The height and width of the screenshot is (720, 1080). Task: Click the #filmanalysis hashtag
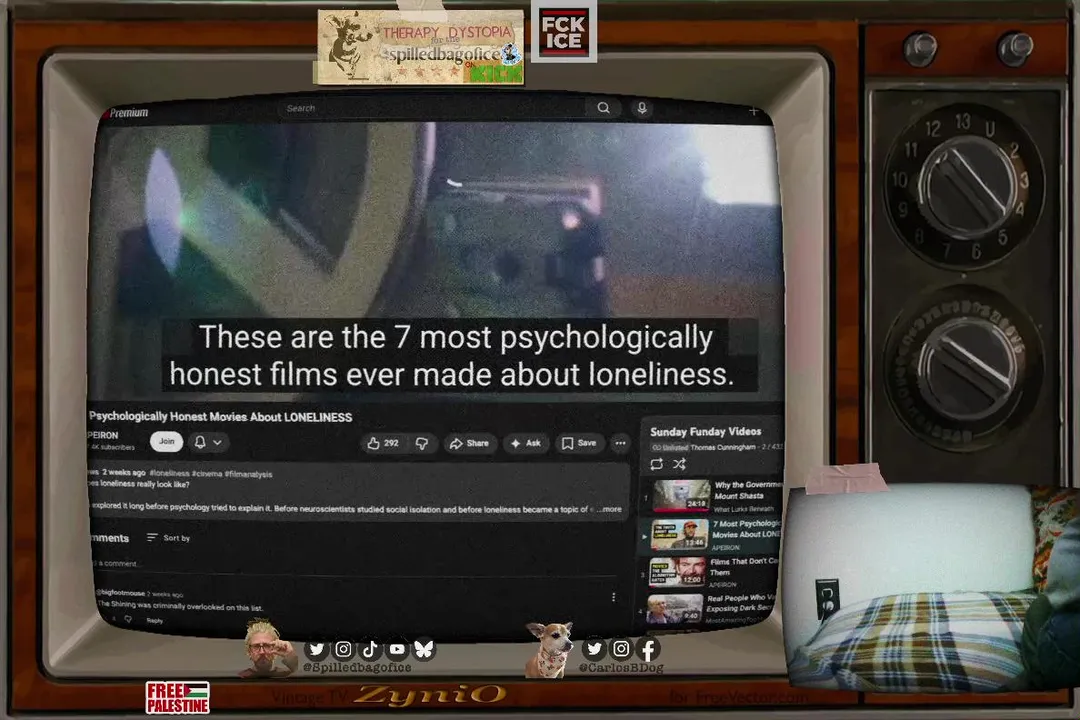(249, 474)
